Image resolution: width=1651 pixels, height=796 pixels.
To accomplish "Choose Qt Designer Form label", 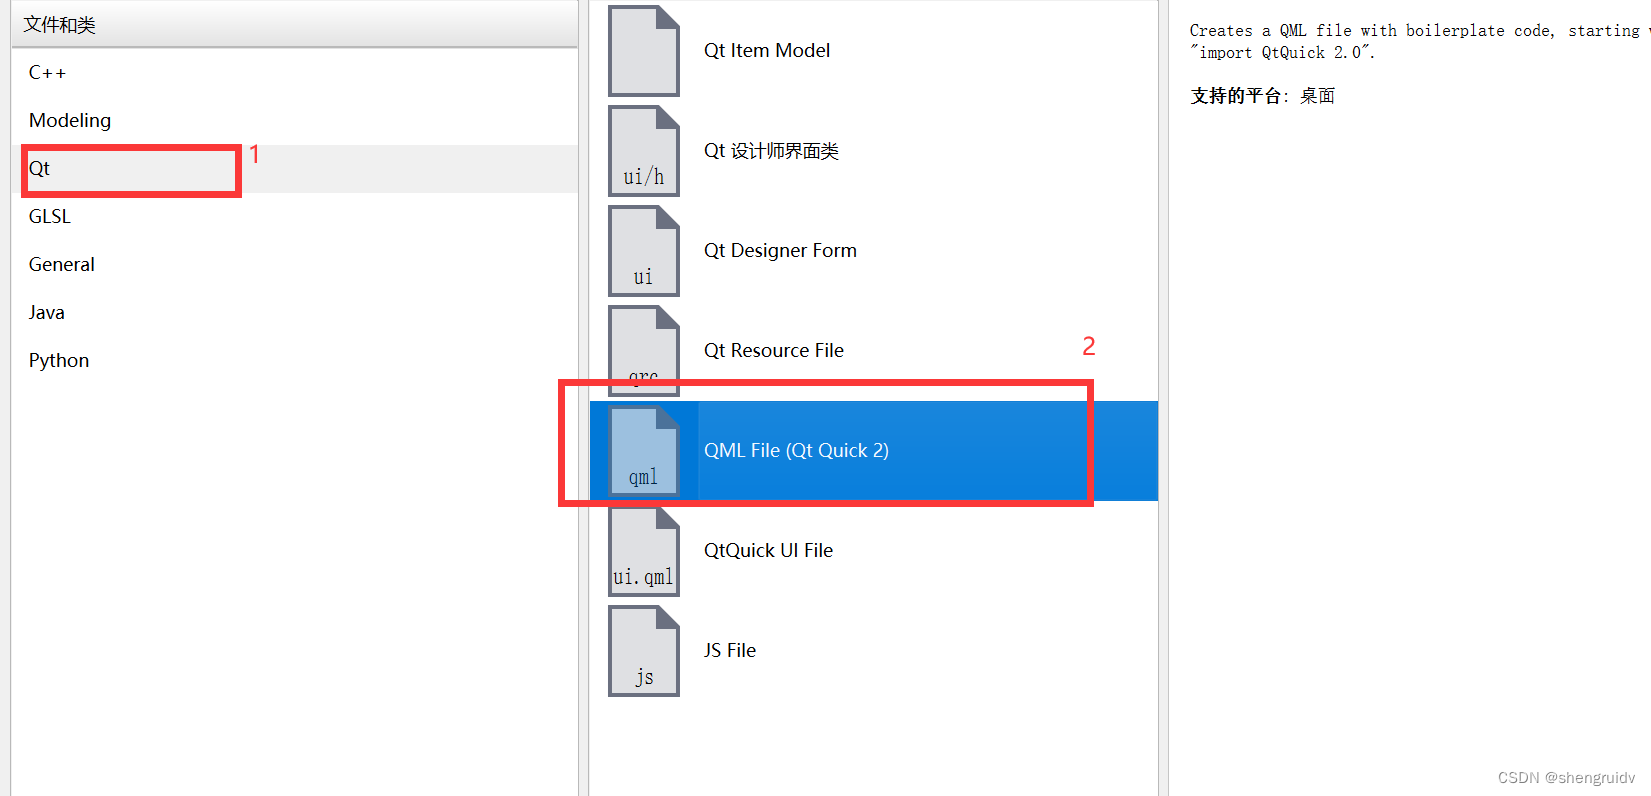I will click(780, 251).
